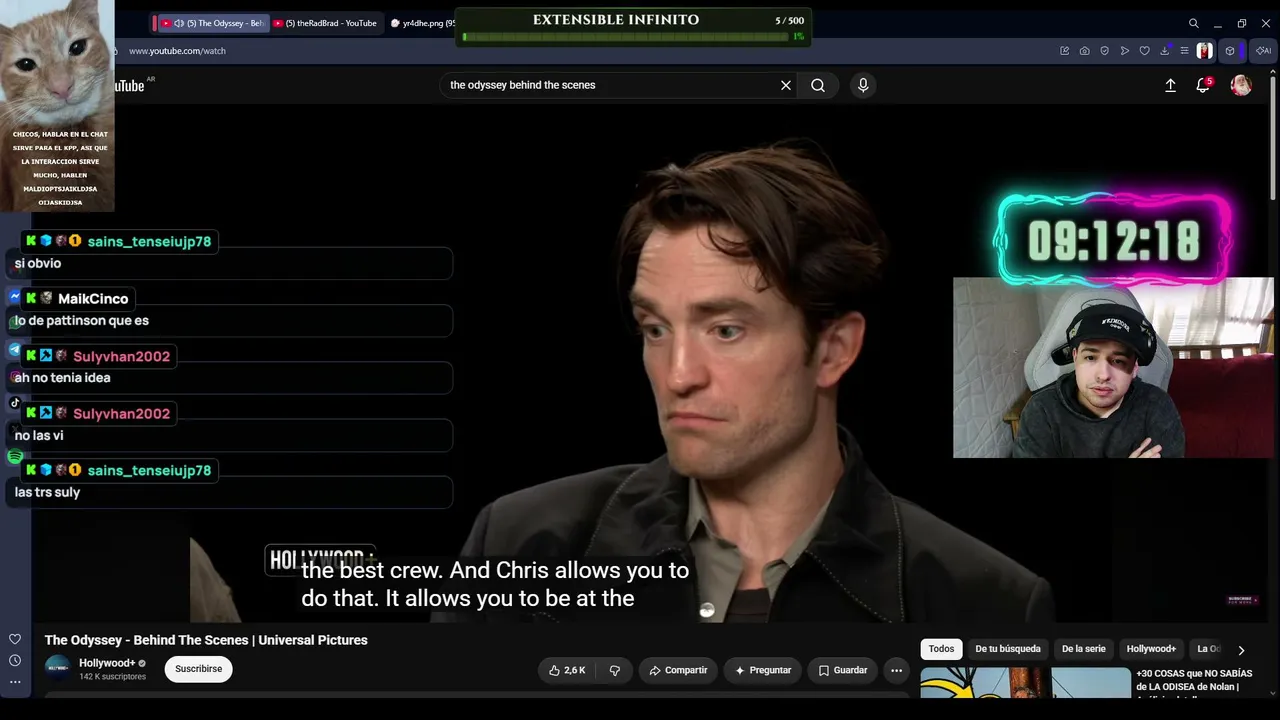Click the streamer webcam overlay
The image size is (1280, 720).
click(x=1113, y=368)
